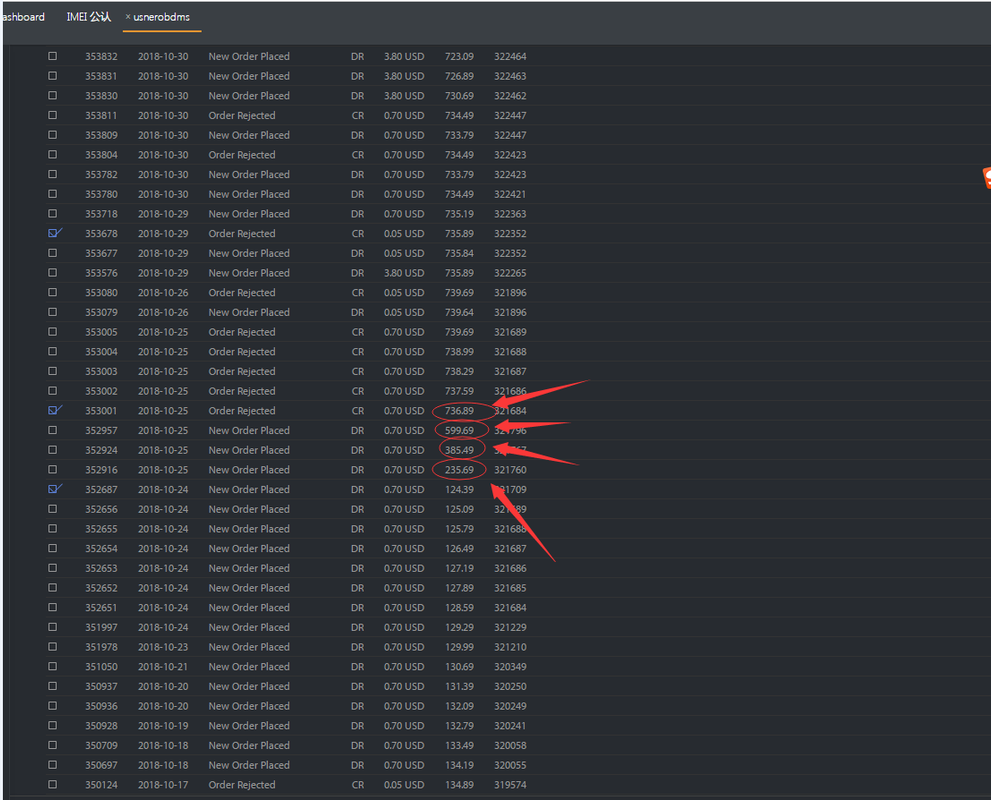Click ID 353780 in the table
The width and height of the screenshot is (991, 800).
(101, 194)
